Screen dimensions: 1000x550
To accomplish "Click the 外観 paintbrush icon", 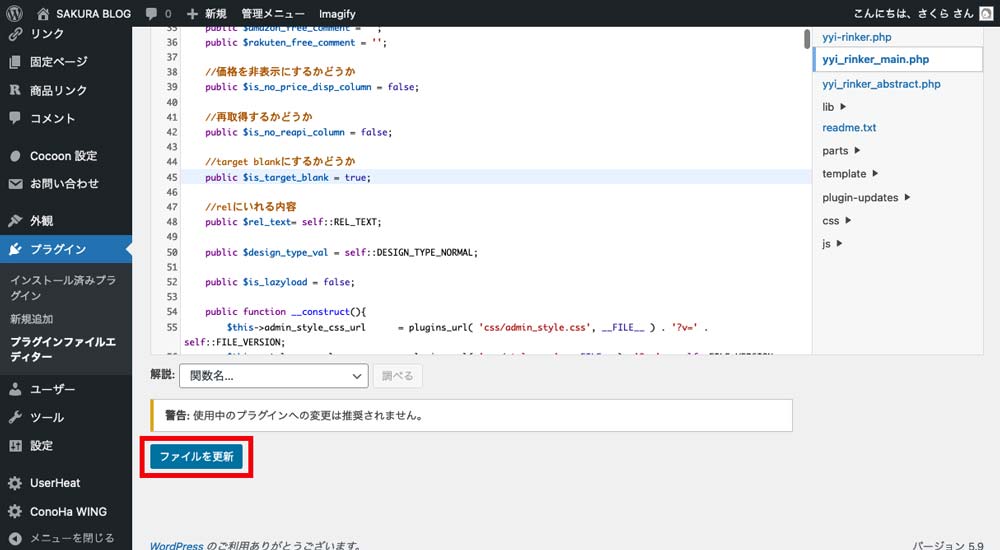I will coord(15,221).
